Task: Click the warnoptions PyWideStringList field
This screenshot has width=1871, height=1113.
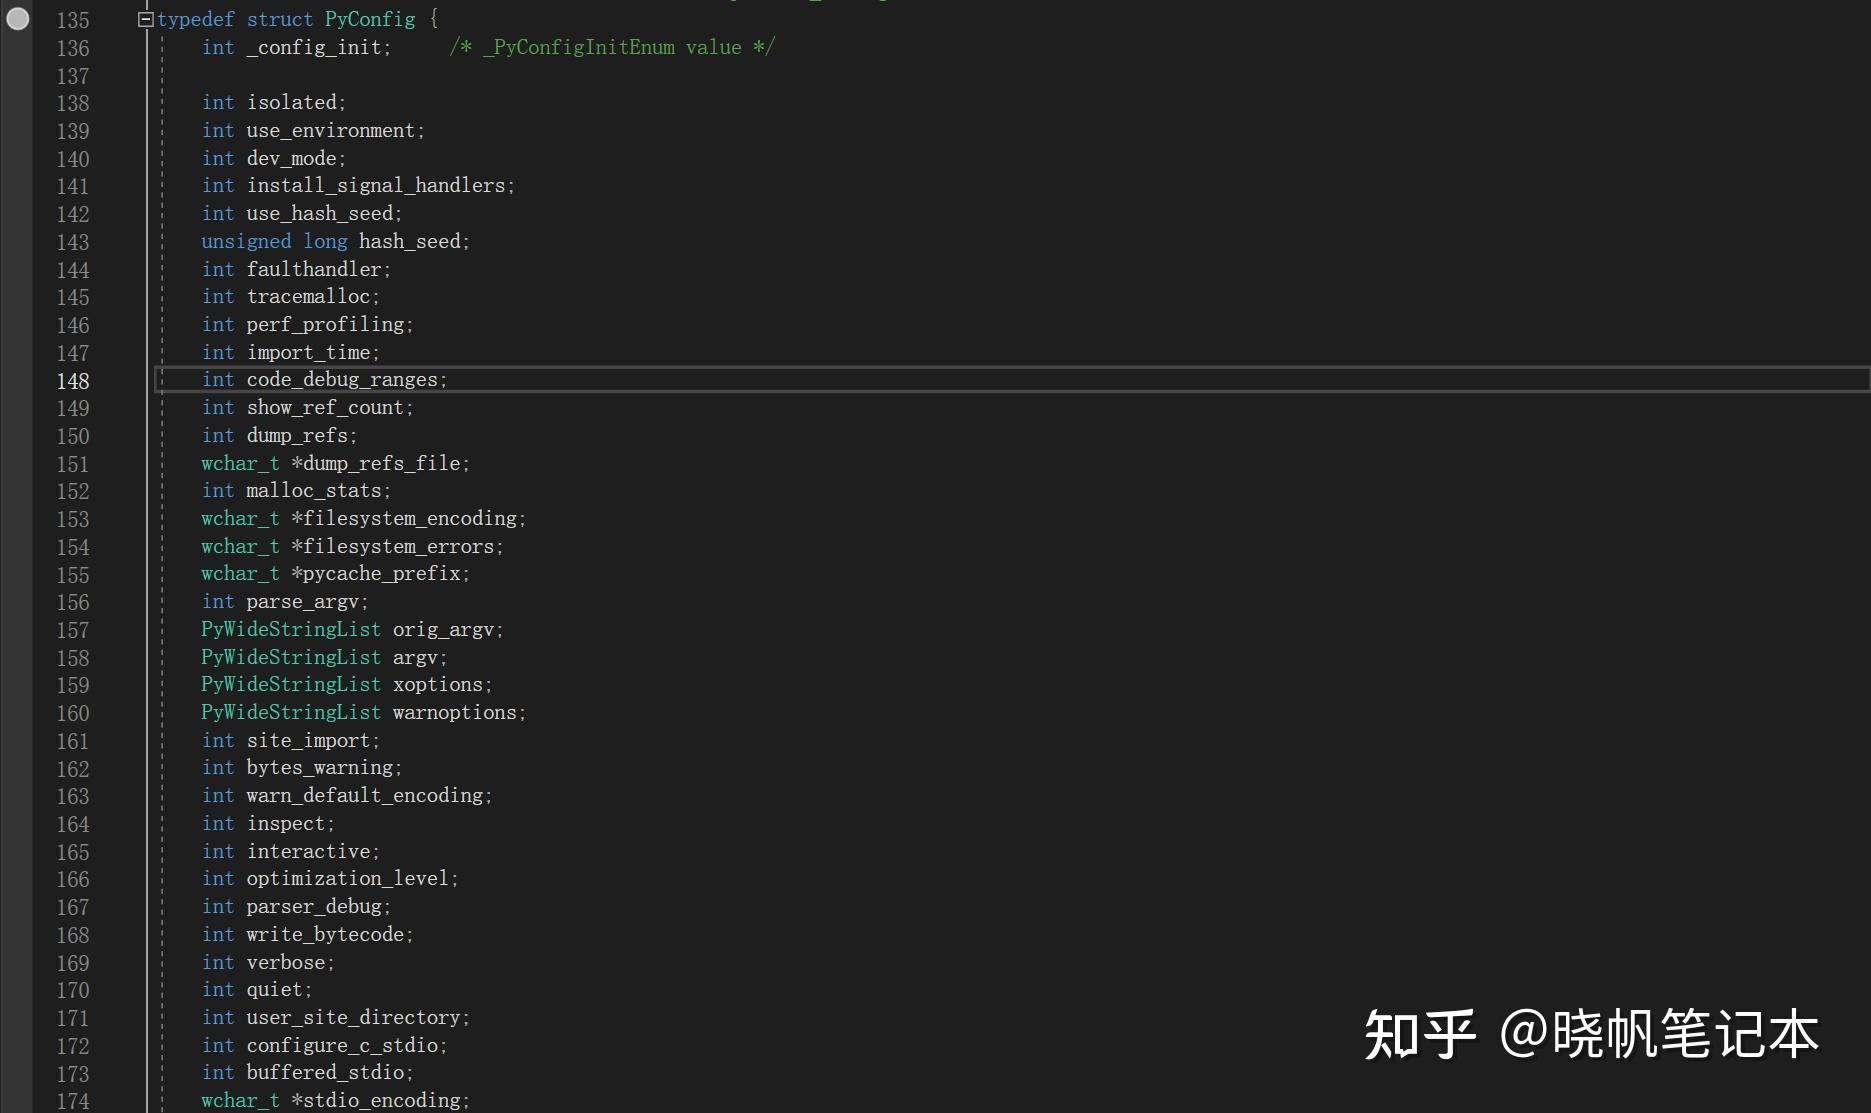Action: point(455,712)
